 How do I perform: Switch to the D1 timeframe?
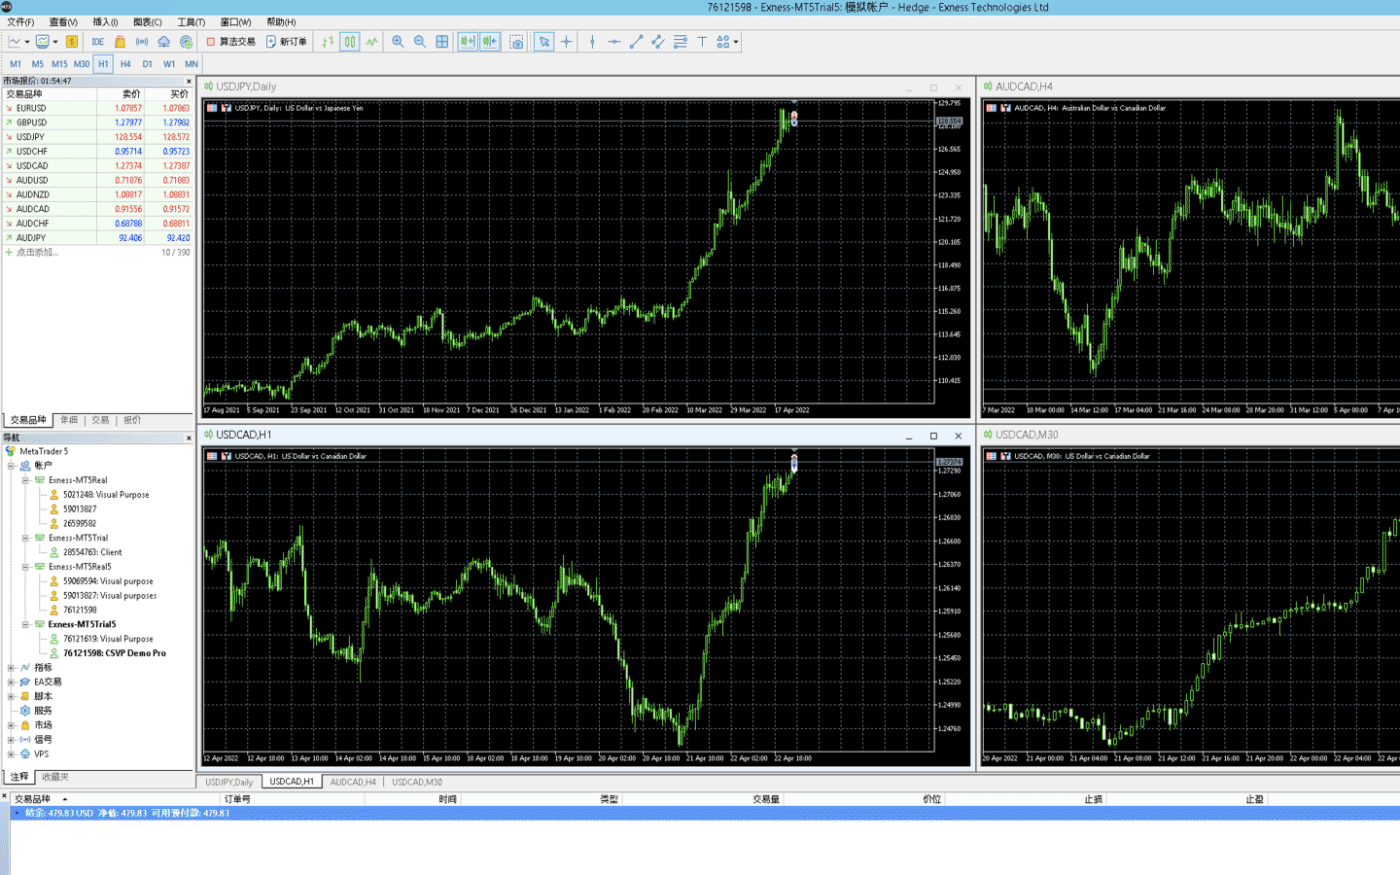click(x=147, y=64)
